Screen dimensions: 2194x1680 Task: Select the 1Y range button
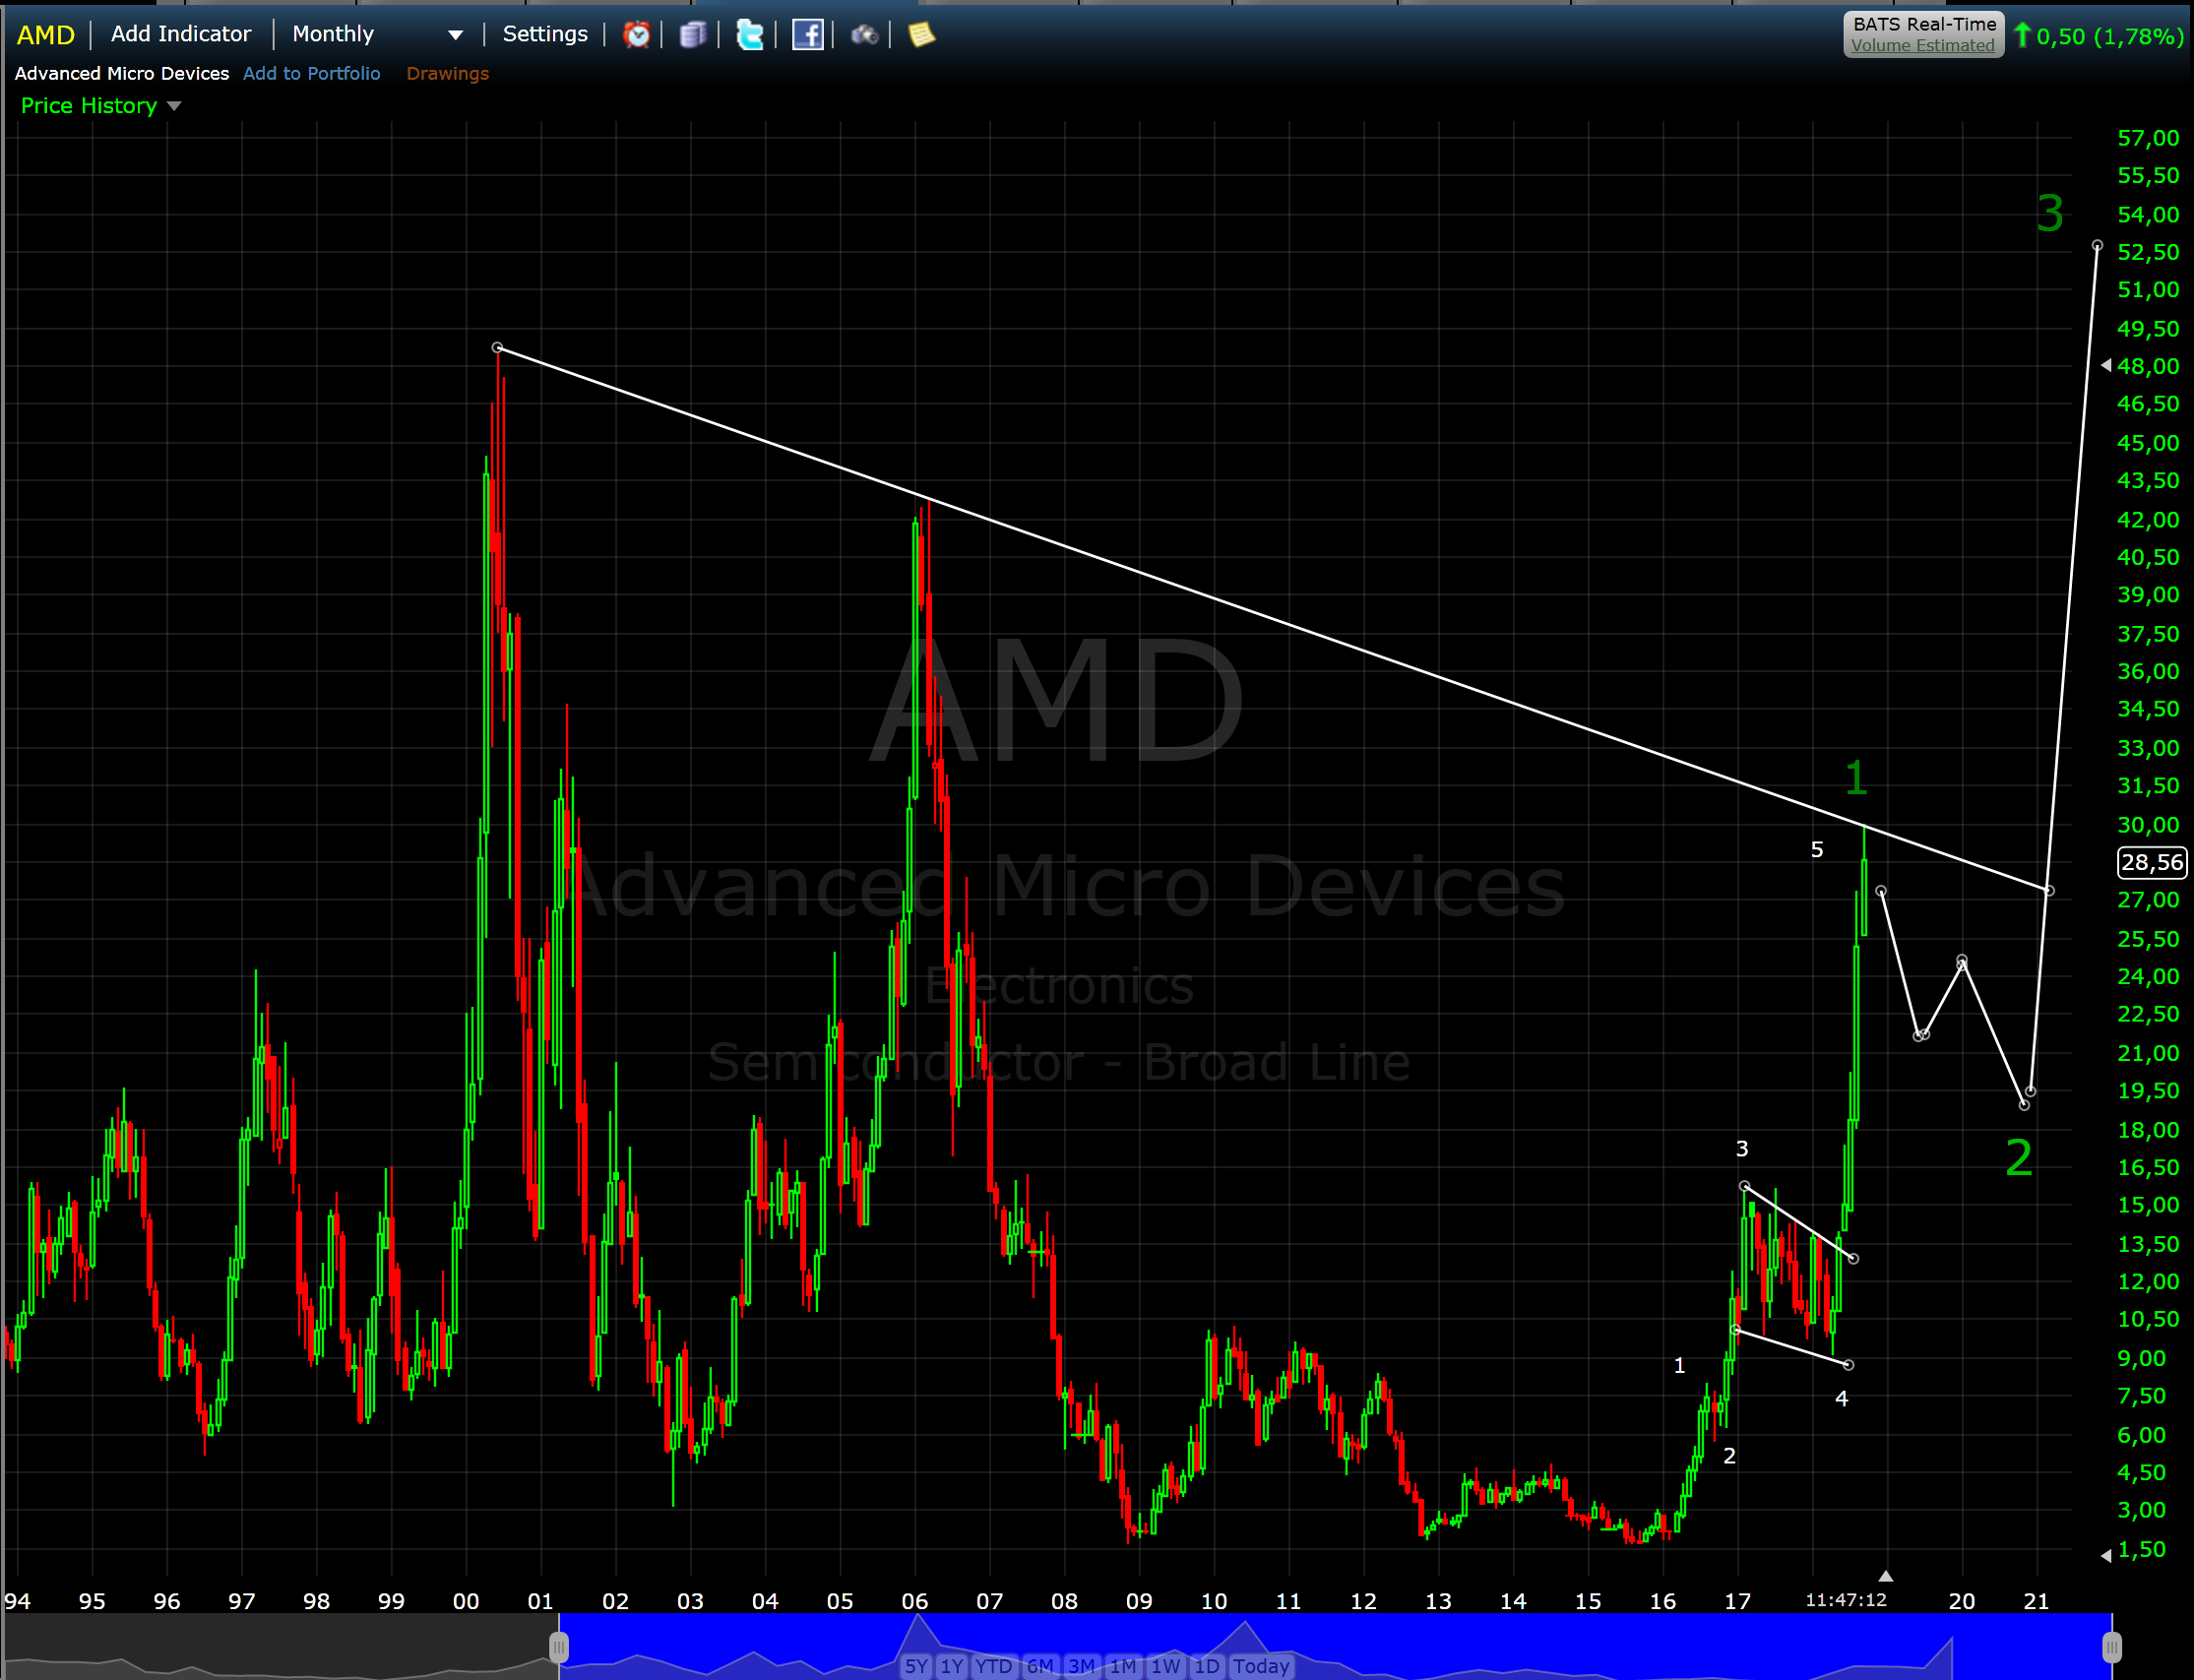[x=951, y=1666]
